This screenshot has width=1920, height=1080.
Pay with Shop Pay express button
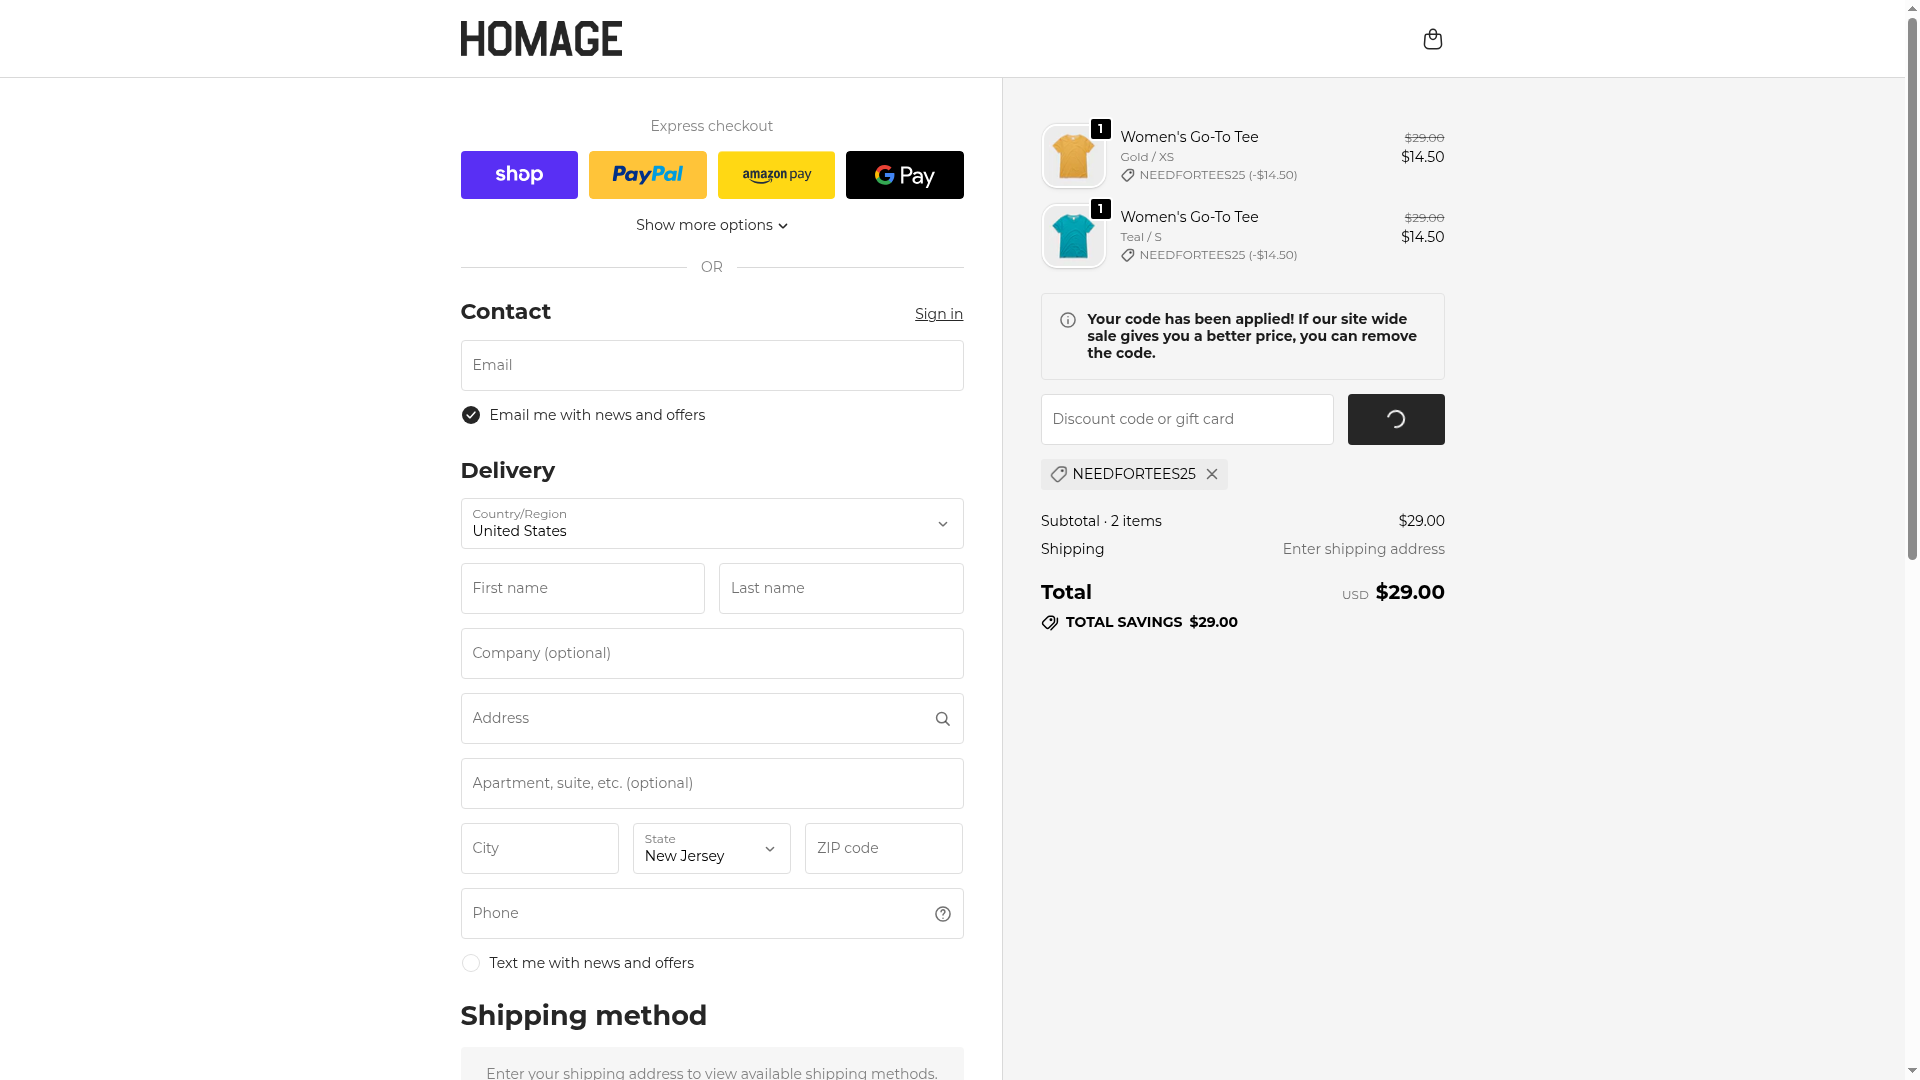click(519, 175)
